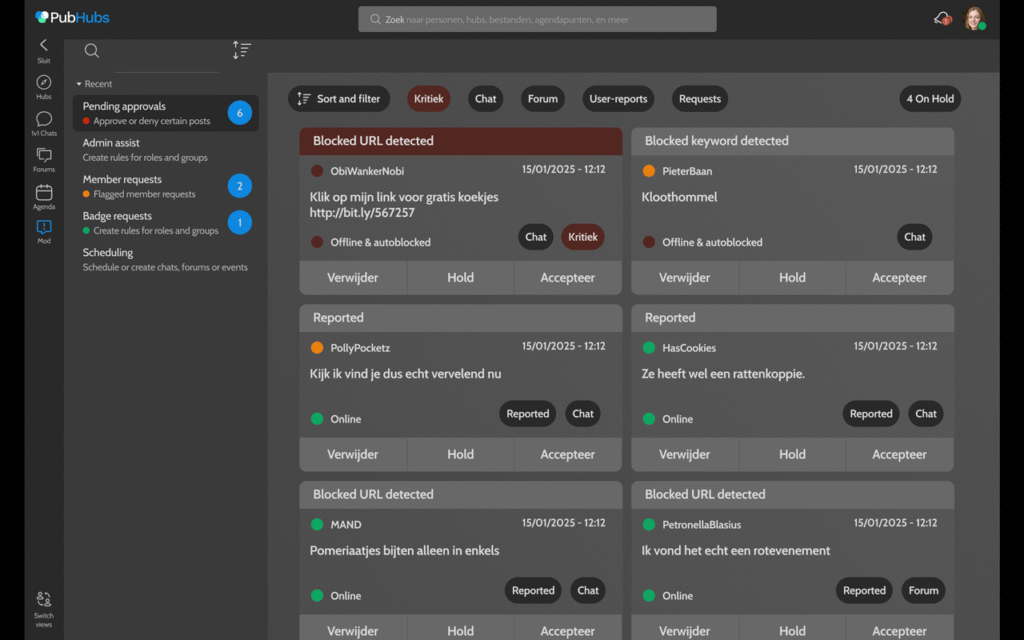
Task: Open the notifications bell
Action: tap(940, 18)
